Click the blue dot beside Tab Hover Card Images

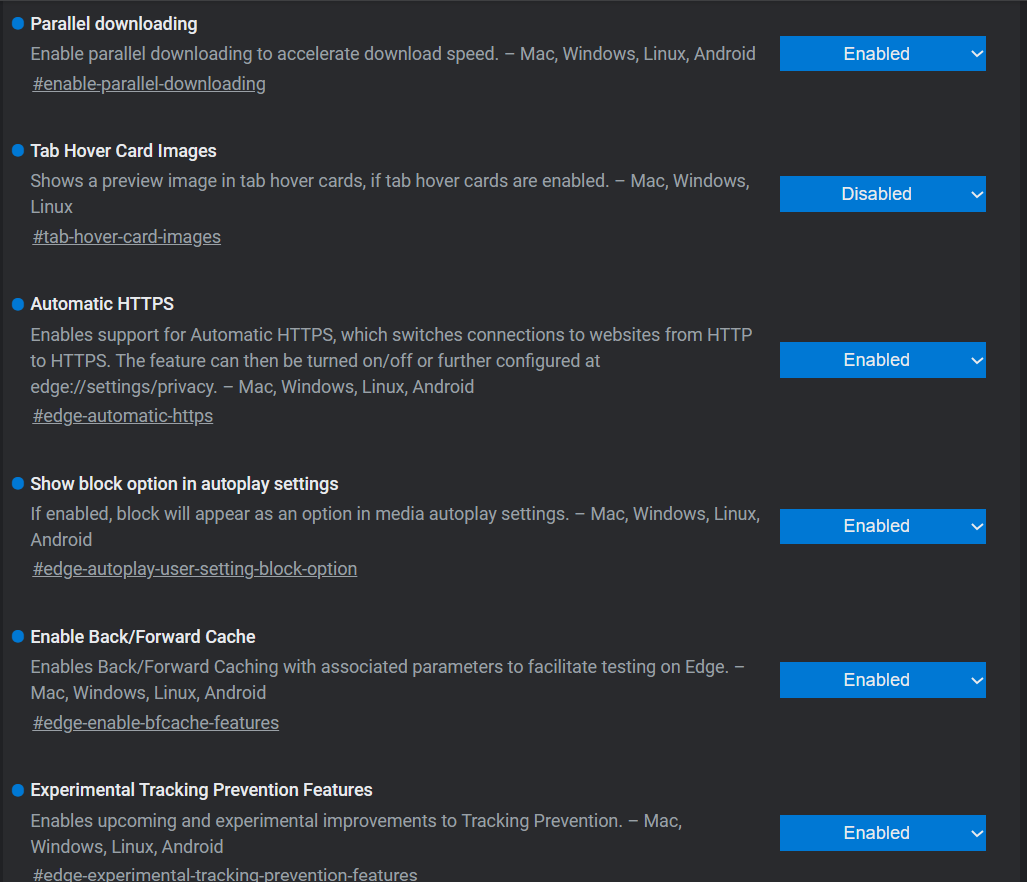click(18, 151)
